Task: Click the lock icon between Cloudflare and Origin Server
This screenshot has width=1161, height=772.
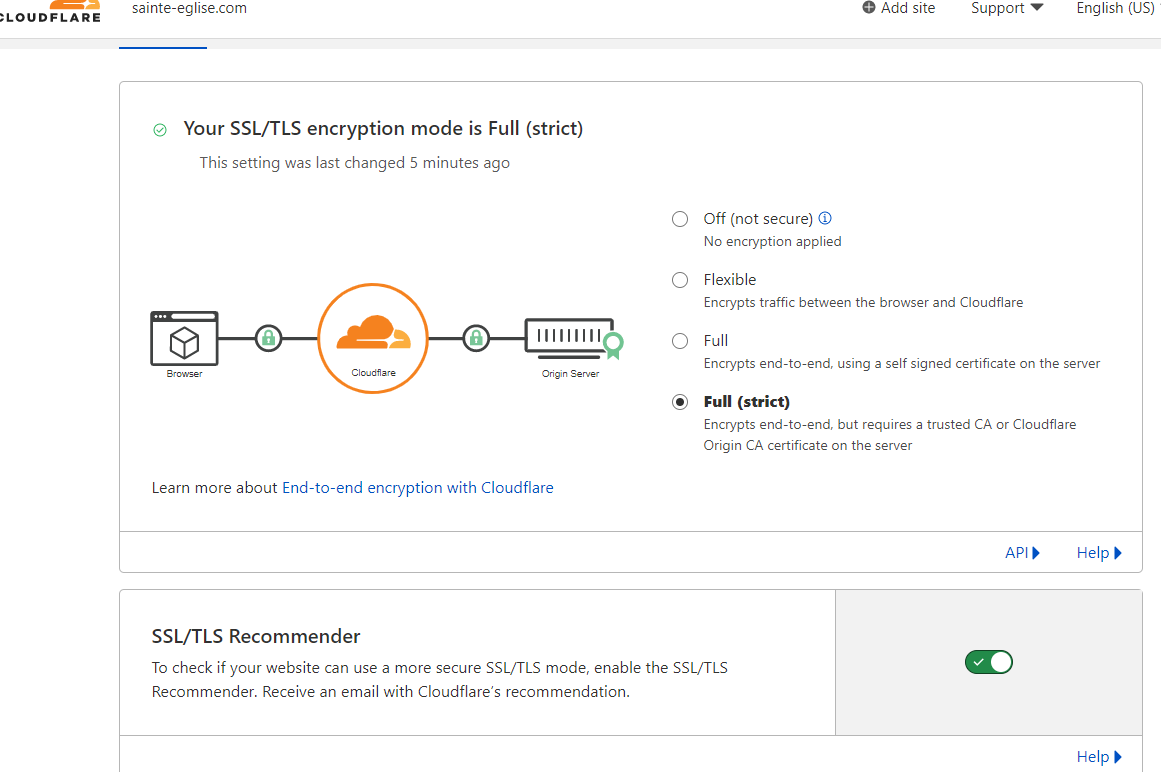Action: pos(476,338)
